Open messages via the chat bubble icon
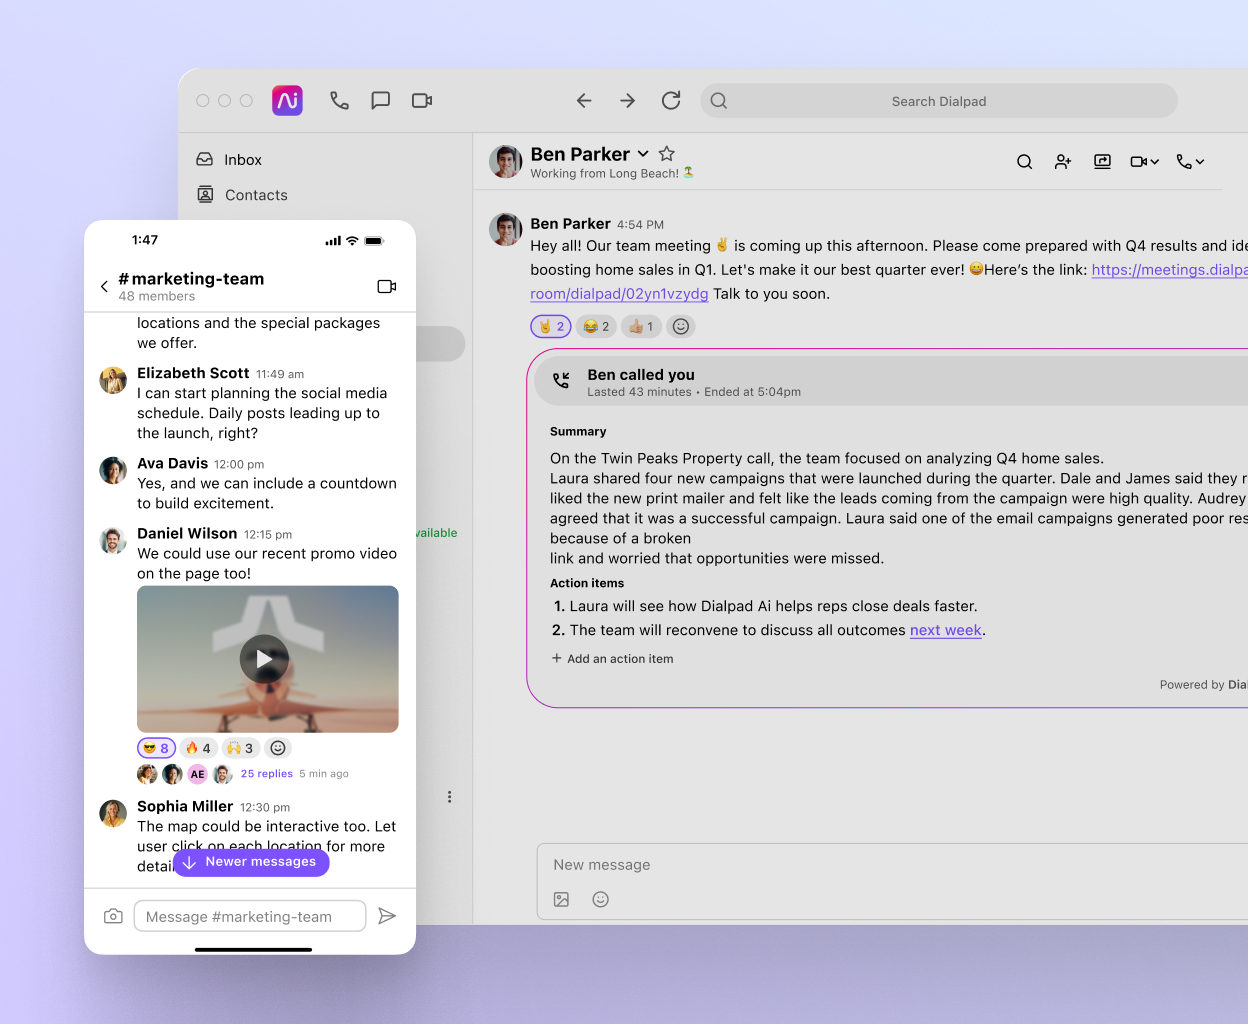The image size is (1248, 1024). pos(380,100)
